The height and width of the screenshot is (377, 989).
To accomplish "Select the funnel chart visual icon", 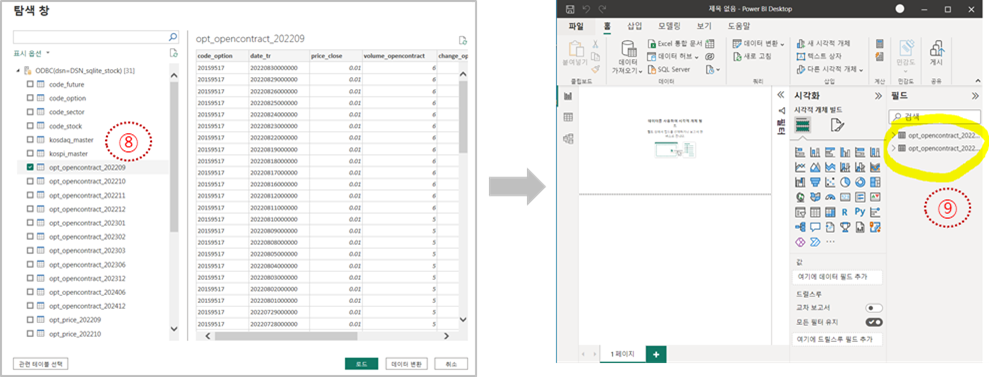I will tap(816, 182).
